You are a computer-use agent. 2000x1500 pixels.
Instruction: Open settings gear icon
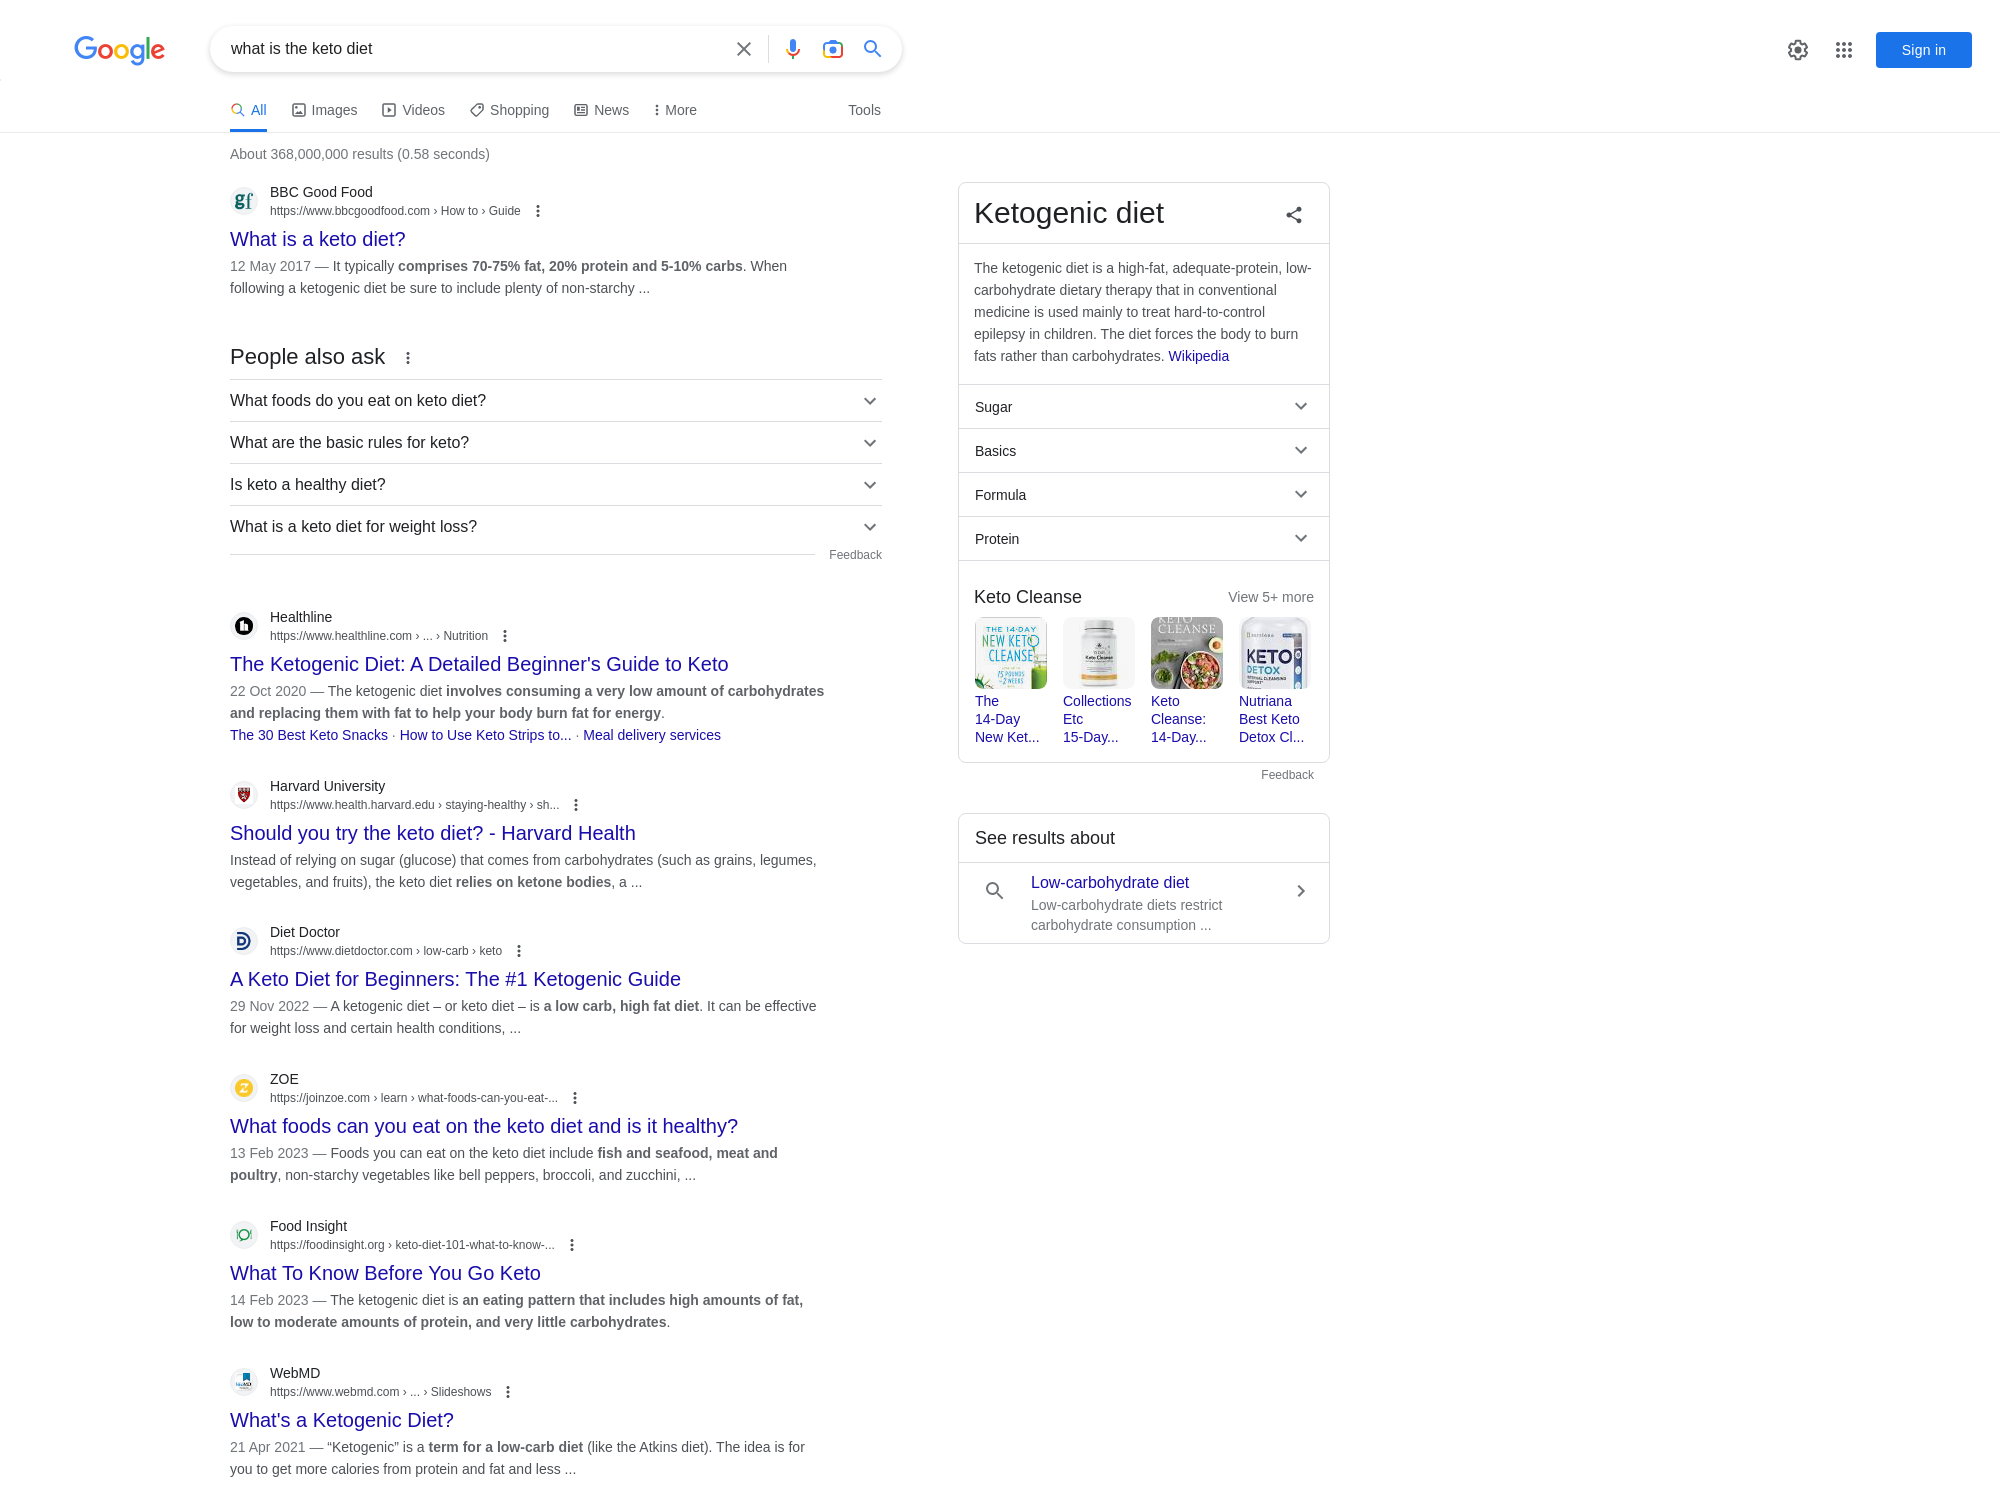1798,50
